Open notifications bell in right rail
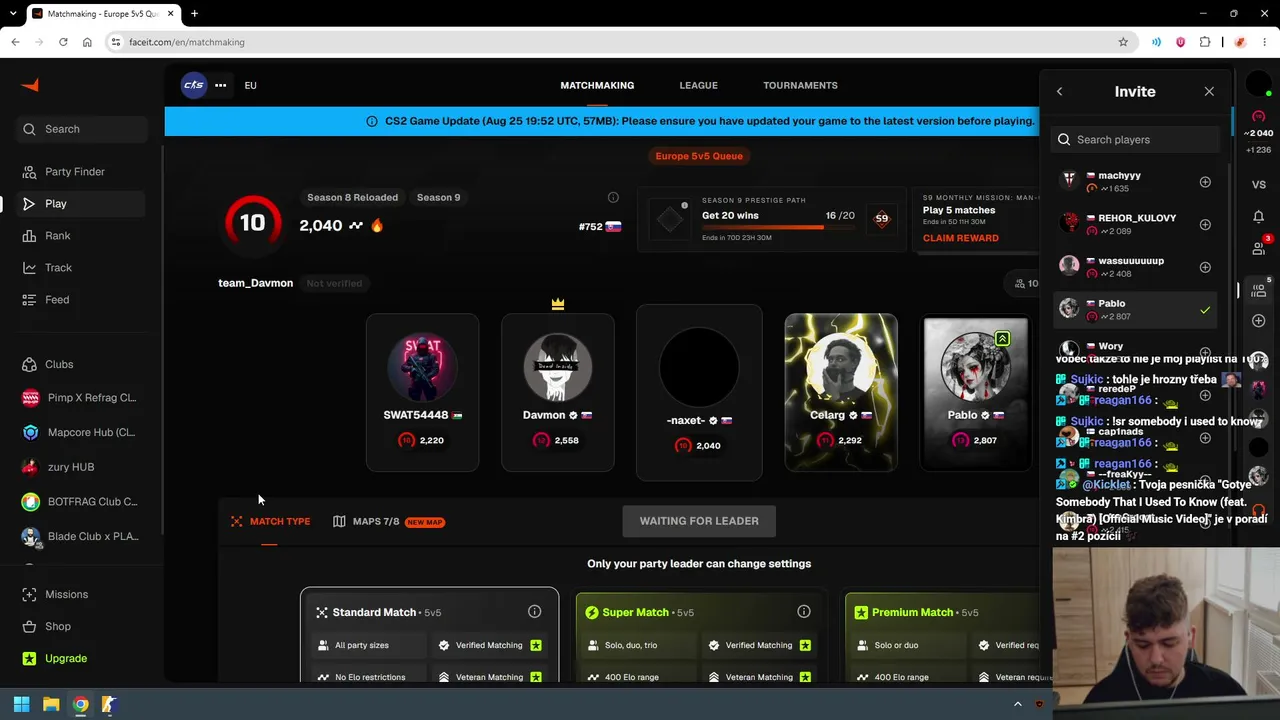 click(x=1259, y=216)
